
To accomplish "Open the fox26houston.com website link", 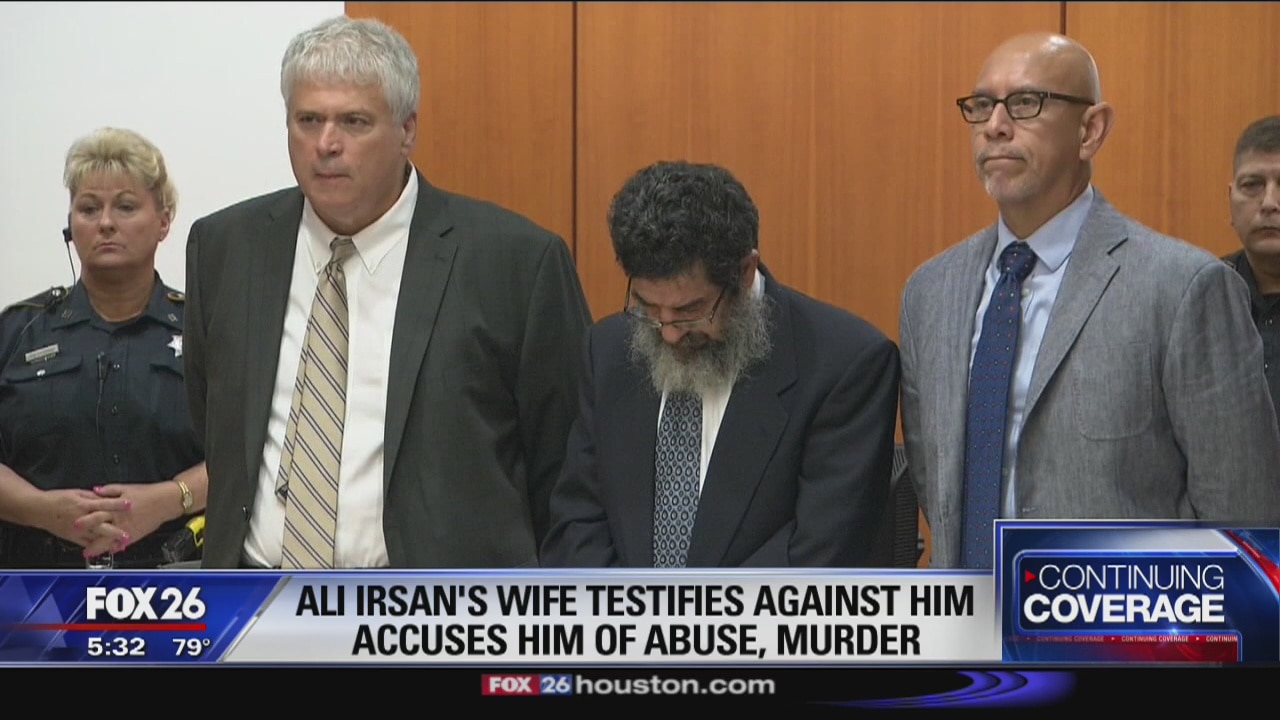I will [628, 685].
